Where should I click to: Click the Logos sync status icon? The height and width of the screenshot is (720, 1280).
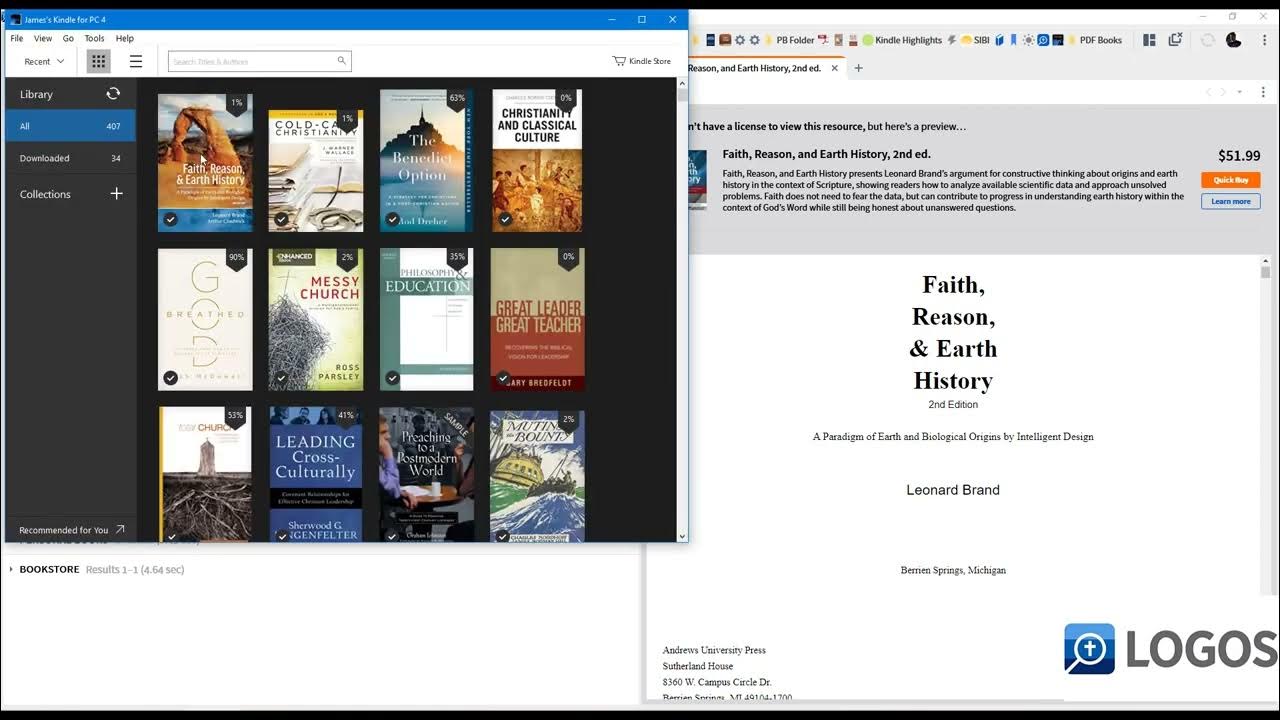[1207, 40]
